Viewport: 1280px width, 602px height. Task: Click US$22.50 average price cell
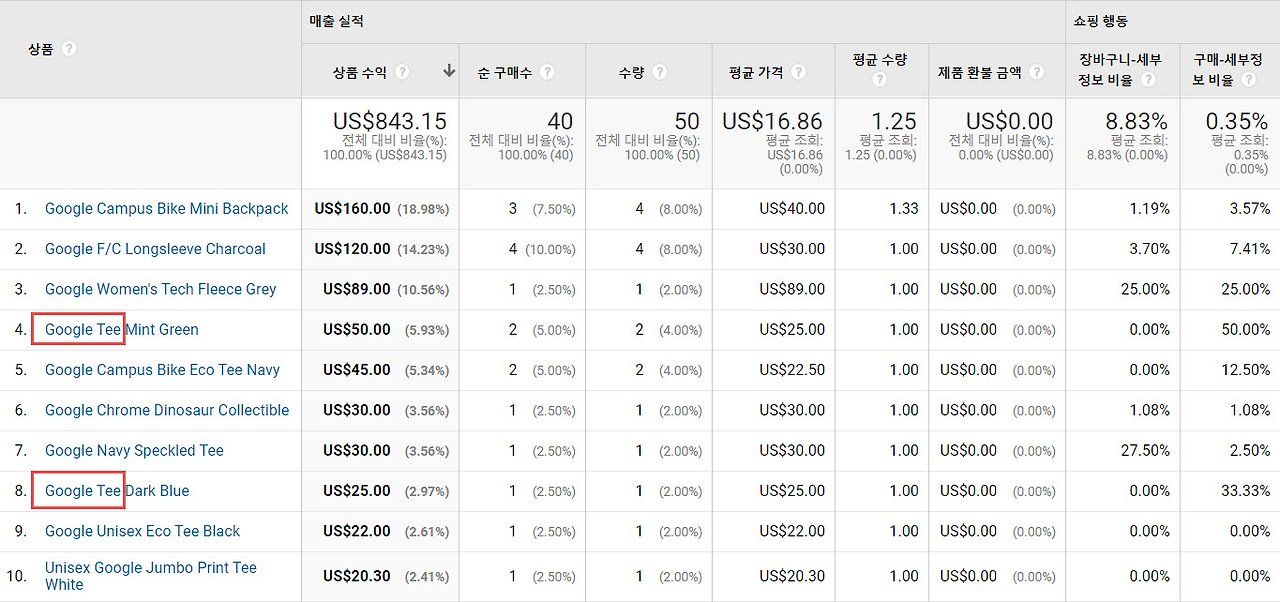pos(792,370)
